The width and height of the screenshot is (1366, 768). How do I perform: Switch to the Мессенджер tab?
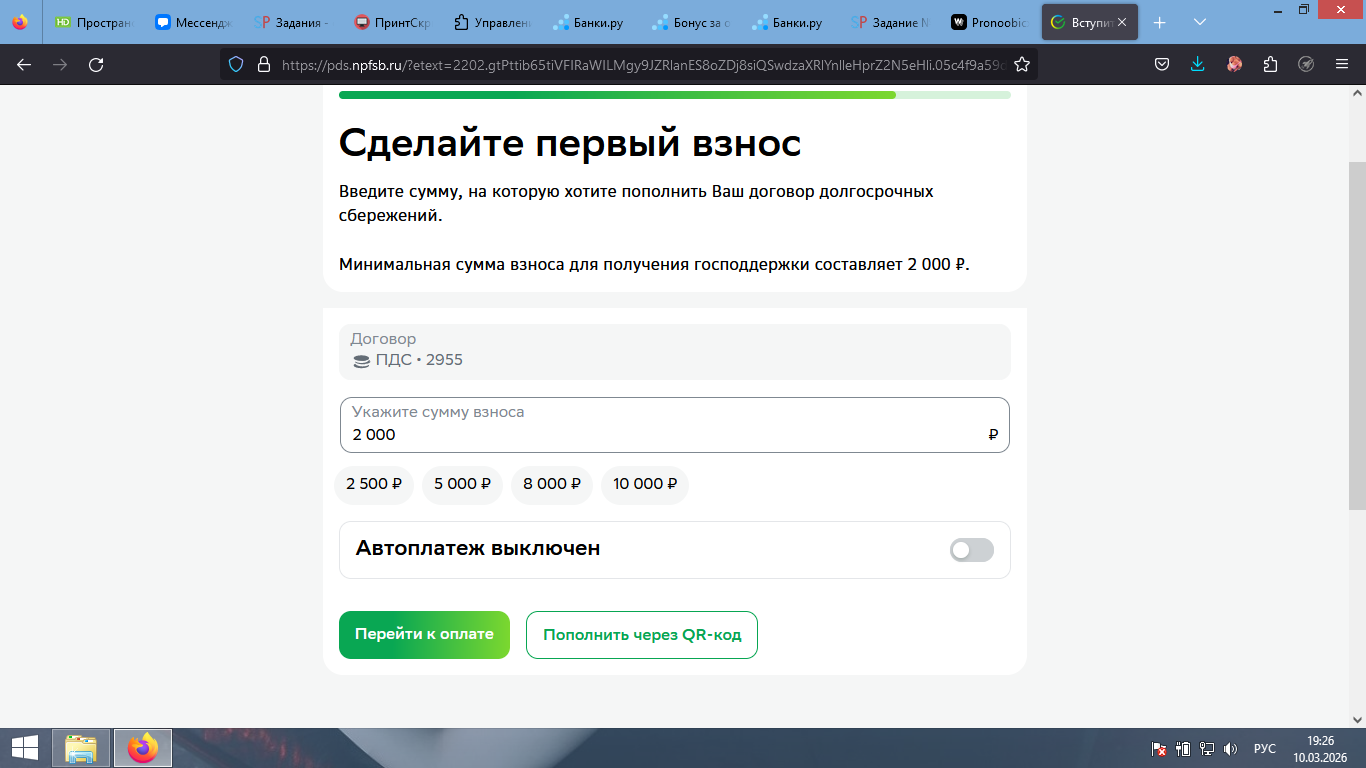[193, 22]
